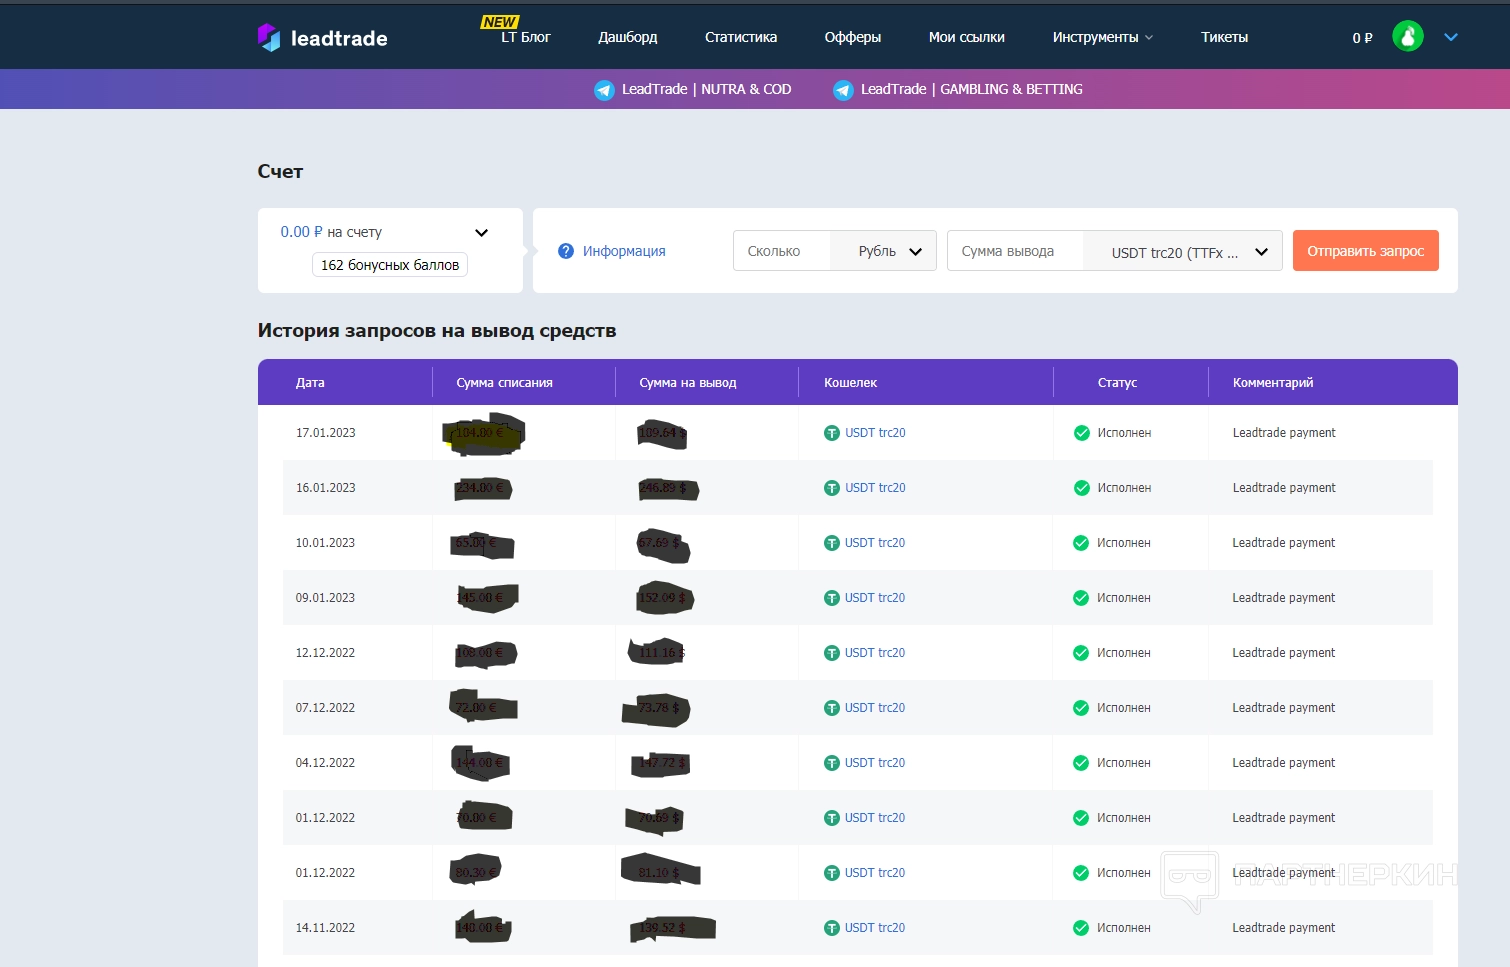Click the Сумма на вывод column header
Screen dimensions: 1510x967
(x=687, y=382)
